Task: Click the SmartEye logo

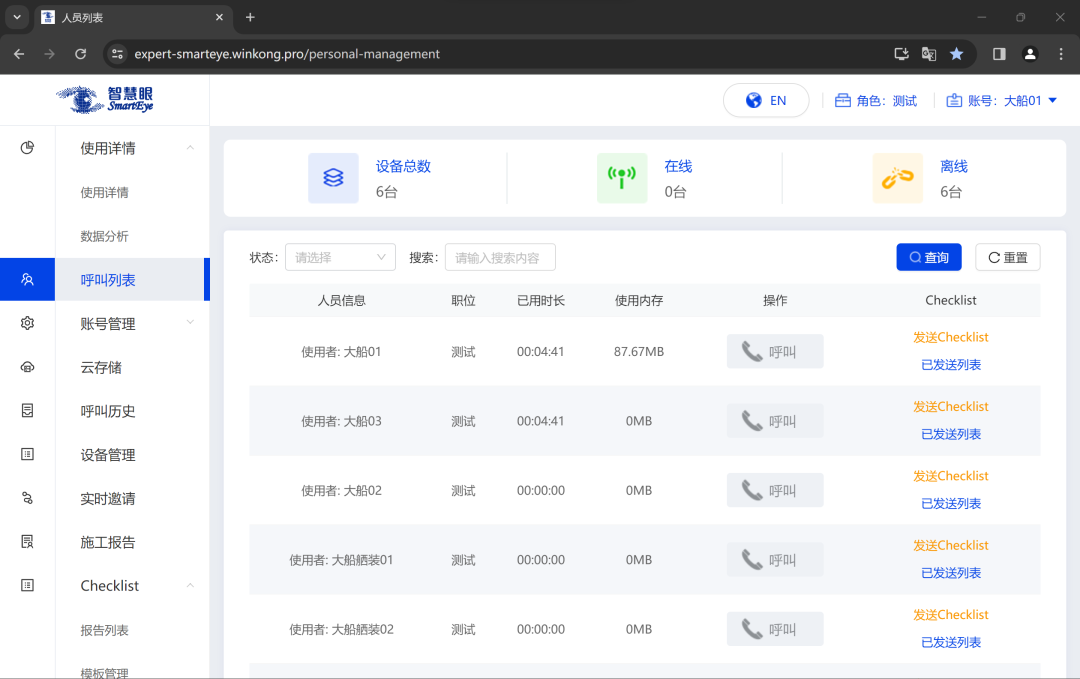Action: [x=105, y=100]
